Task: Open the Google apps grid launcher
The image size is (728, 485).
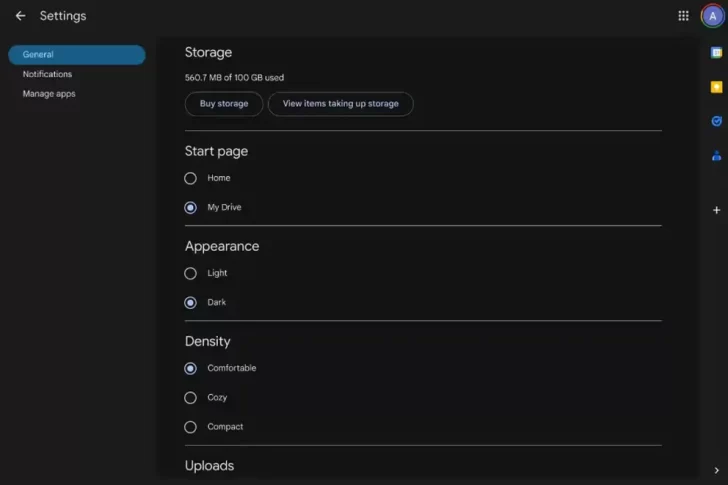Action: [683, 16]
